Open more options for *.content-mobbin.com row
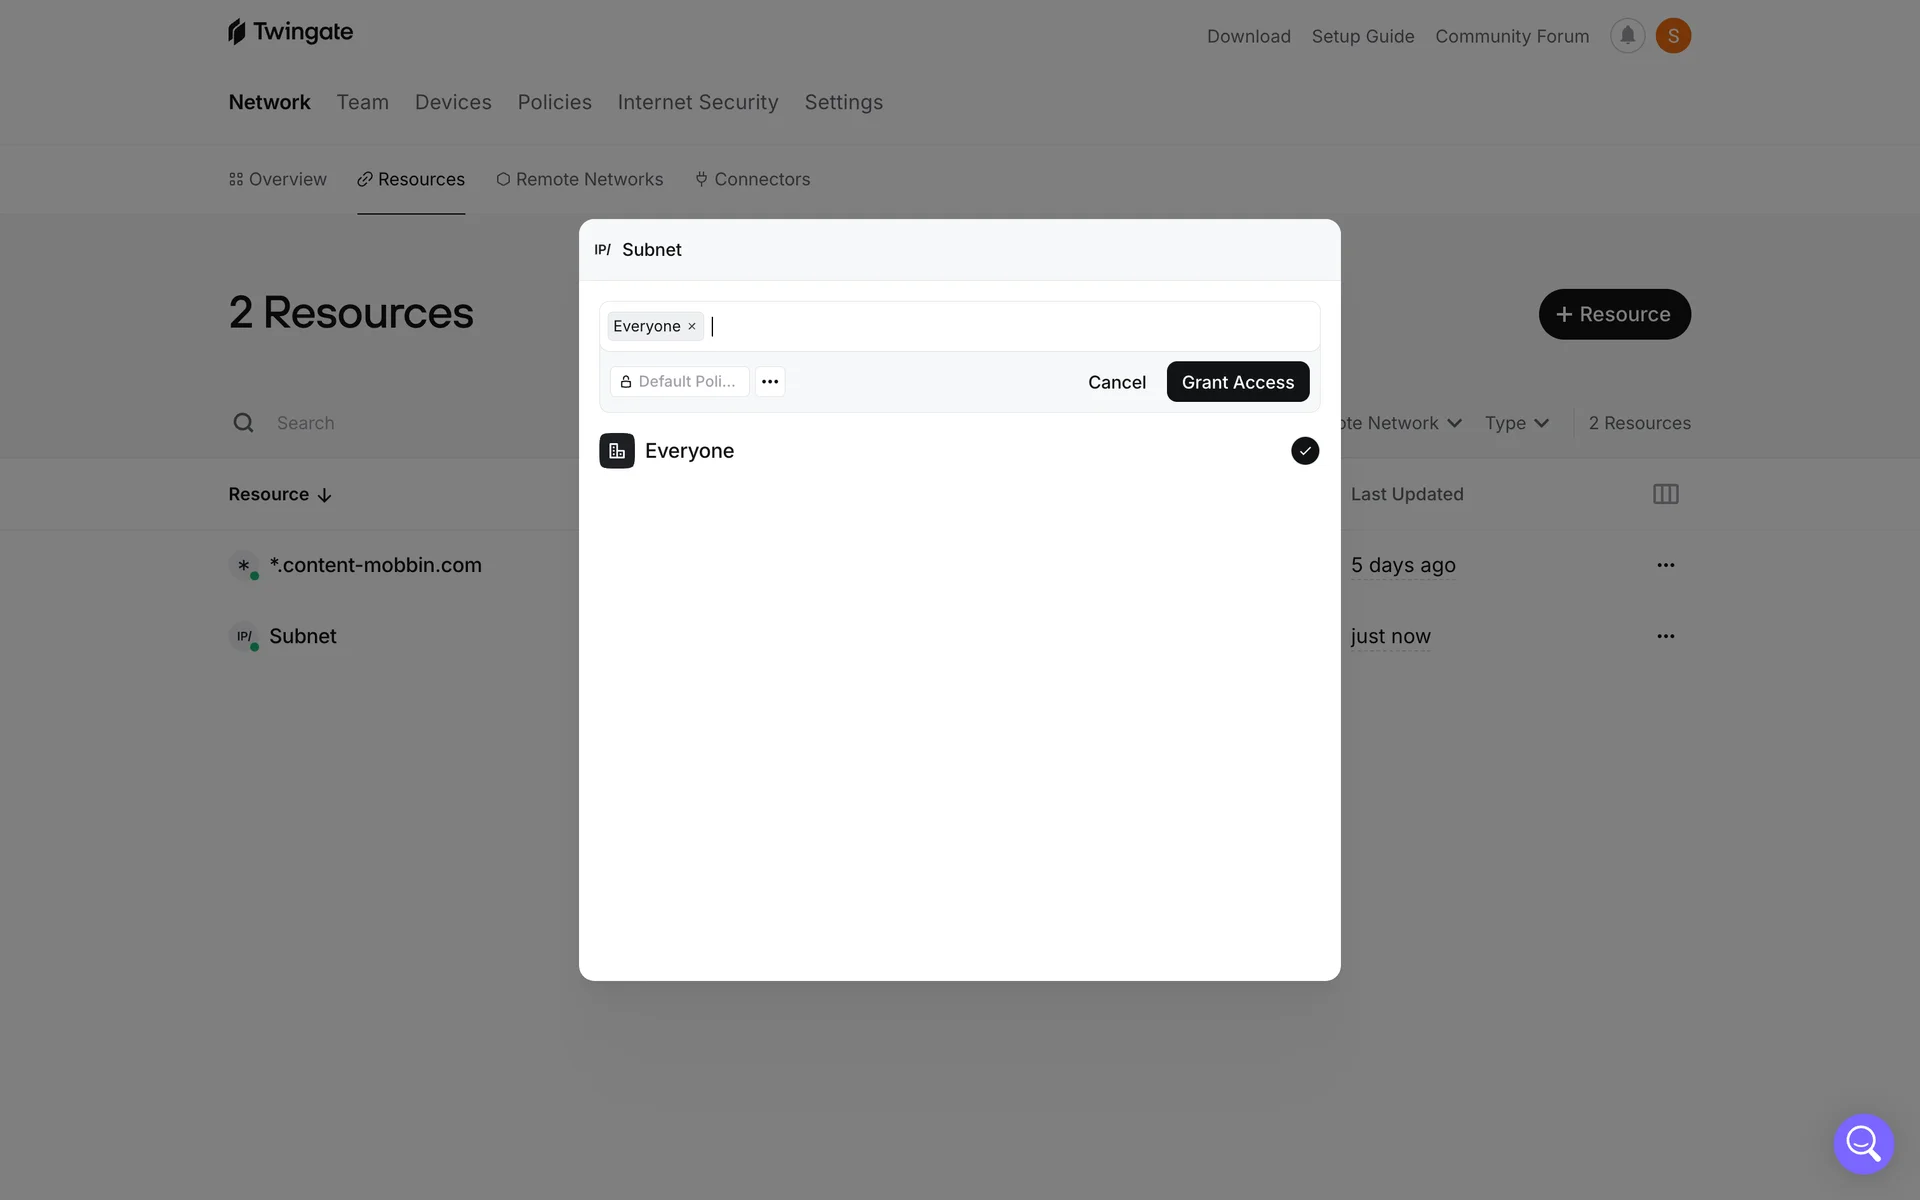Screen dimensions: 1920x1200 1665,565
